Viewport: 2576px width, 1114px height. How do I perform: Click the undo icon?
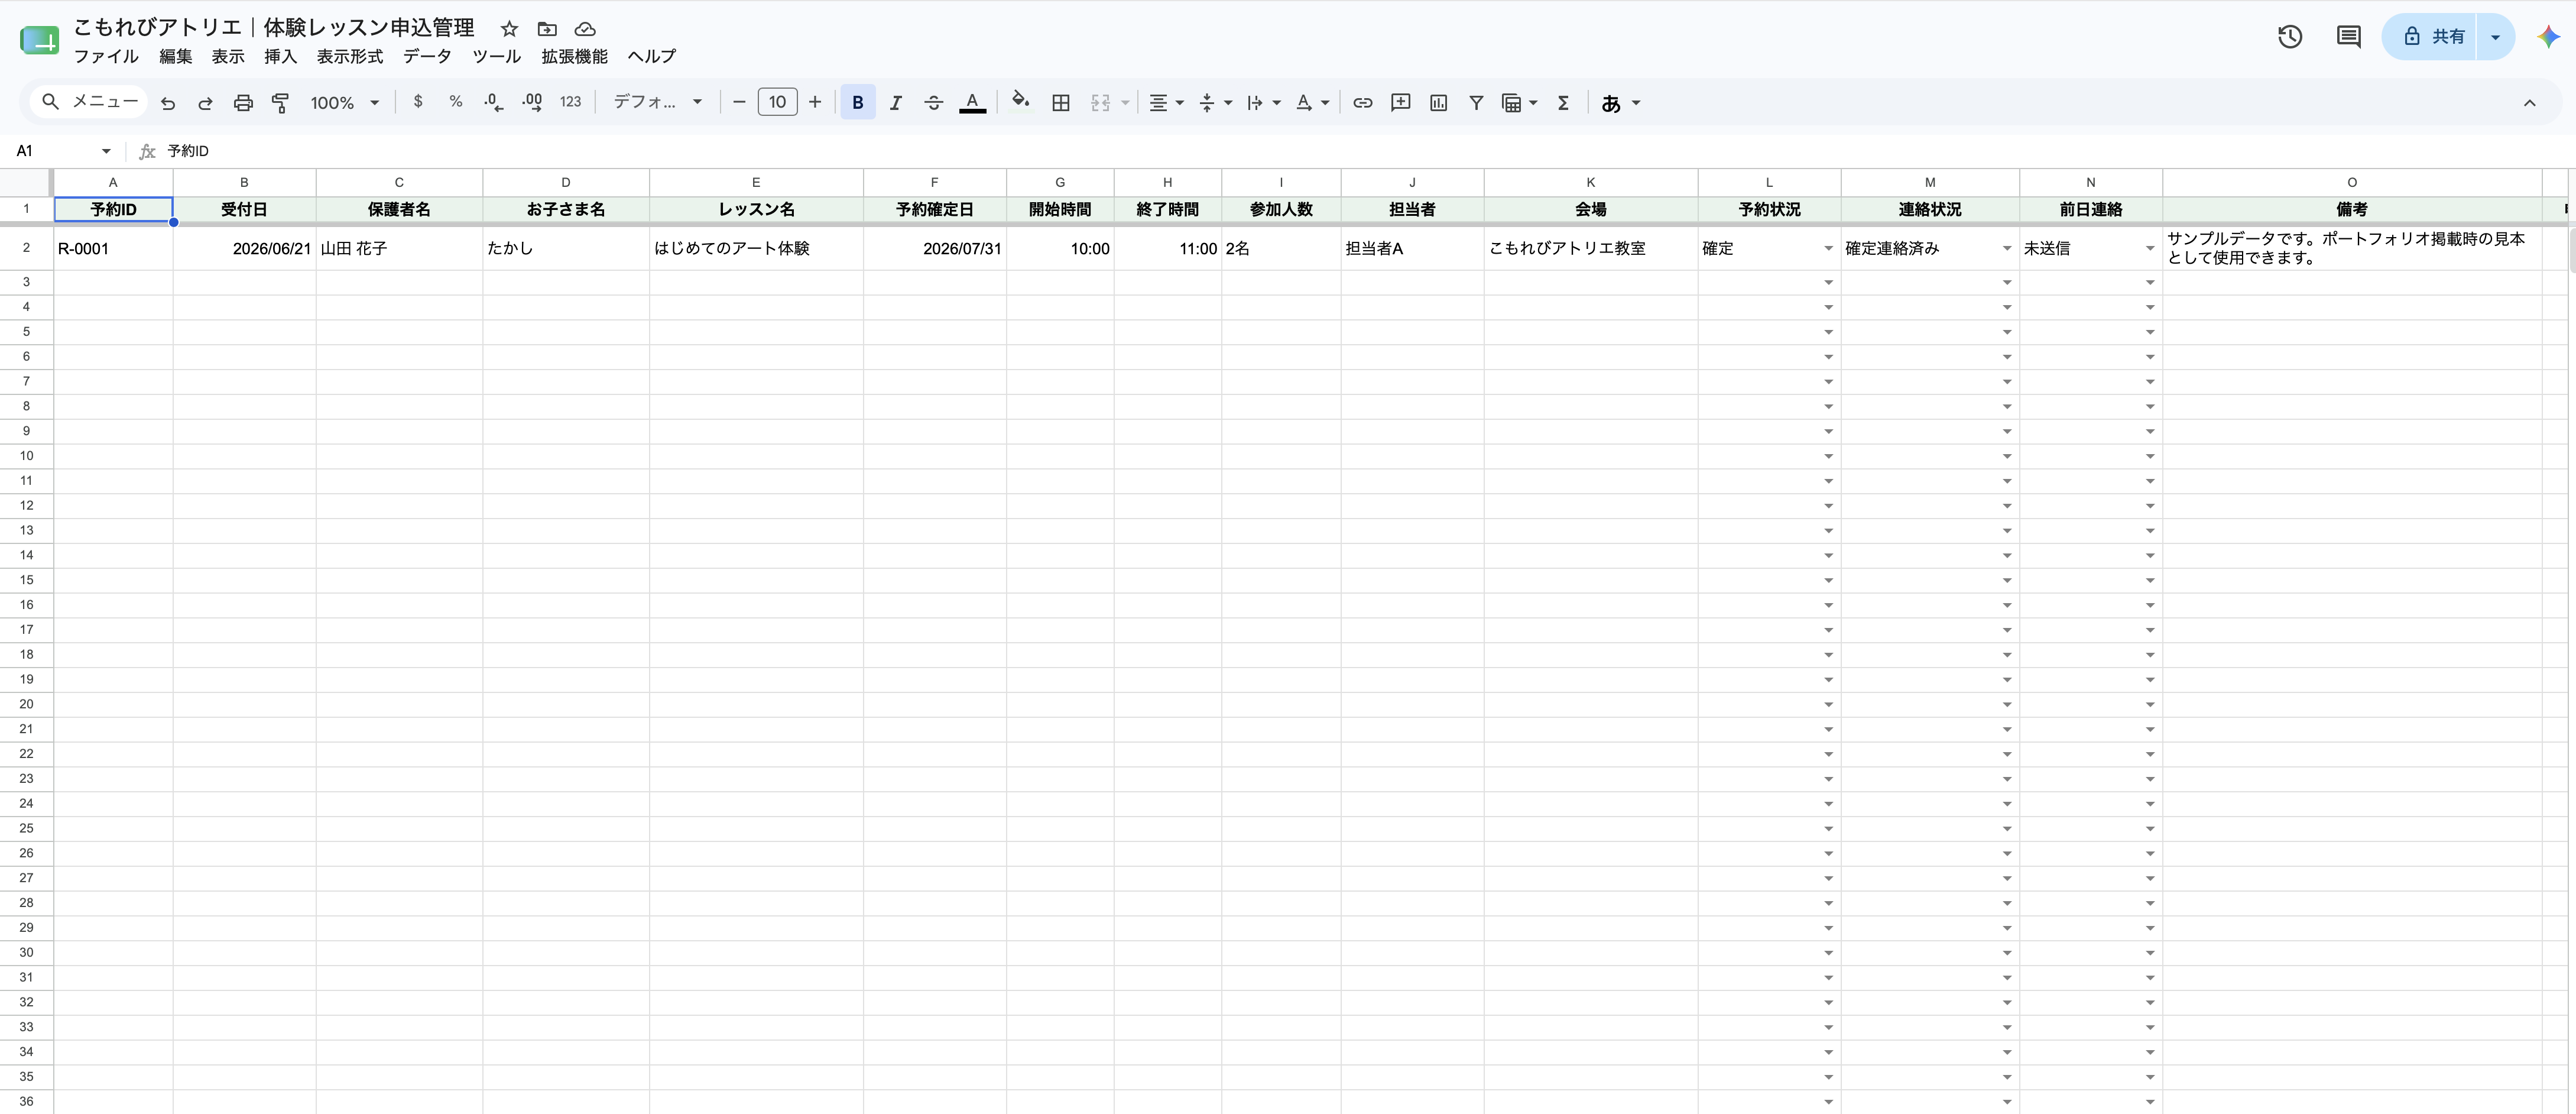coord(168,103)
